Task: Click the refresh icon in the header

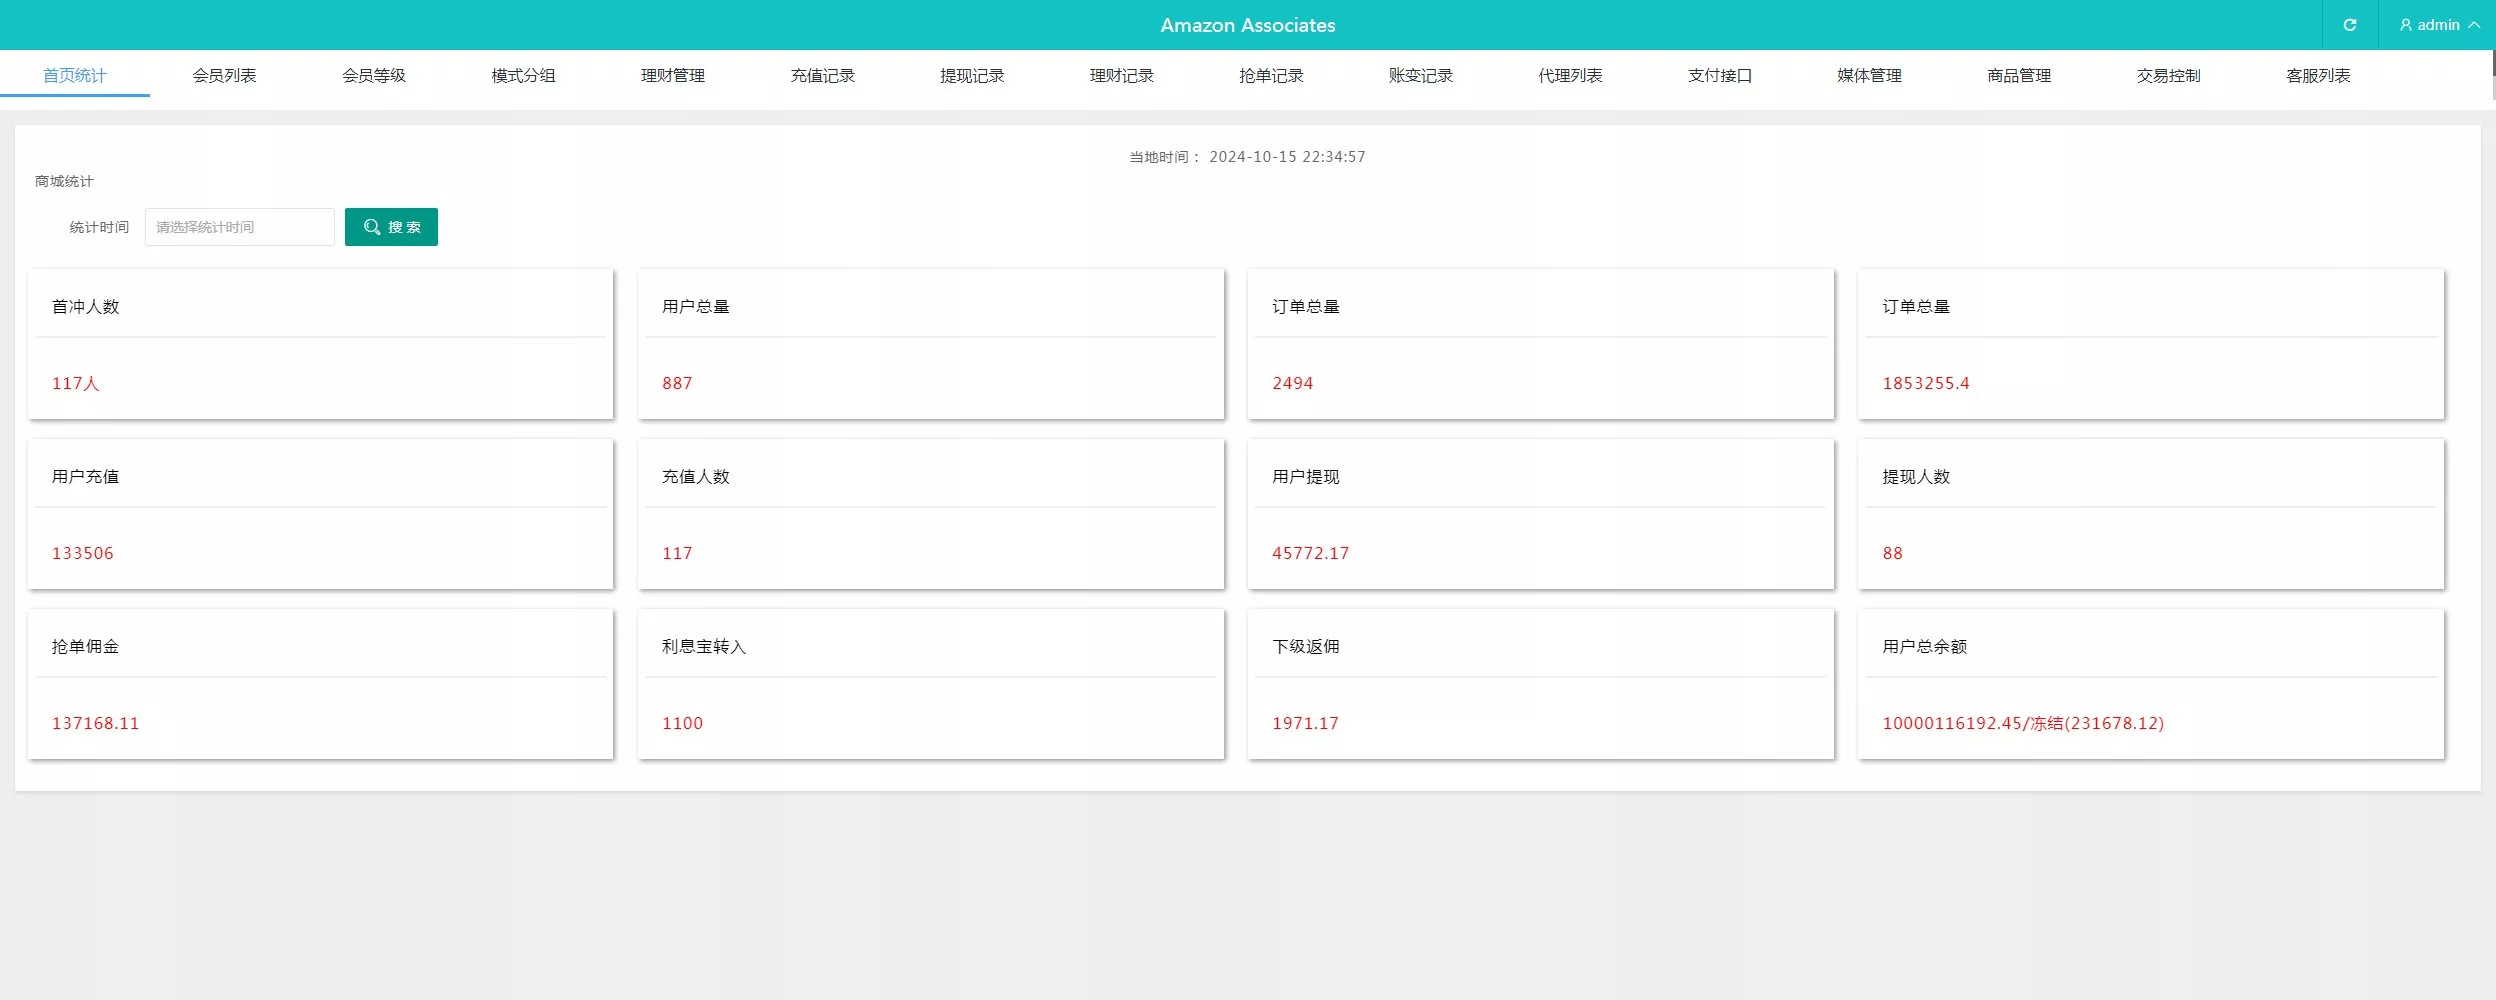Action: [x=2349, y=25]
